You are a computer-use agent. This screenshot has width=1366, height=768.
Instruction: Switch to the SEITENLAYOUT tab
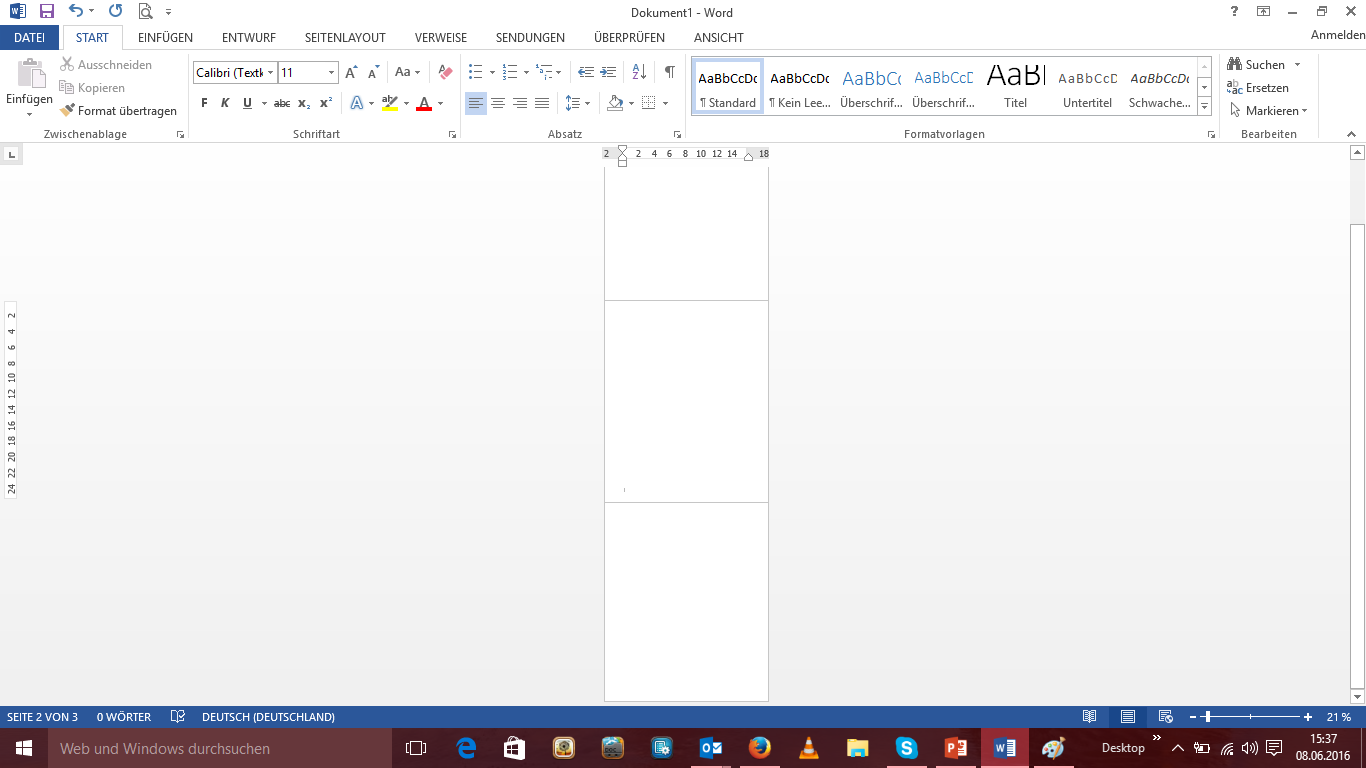345,37
